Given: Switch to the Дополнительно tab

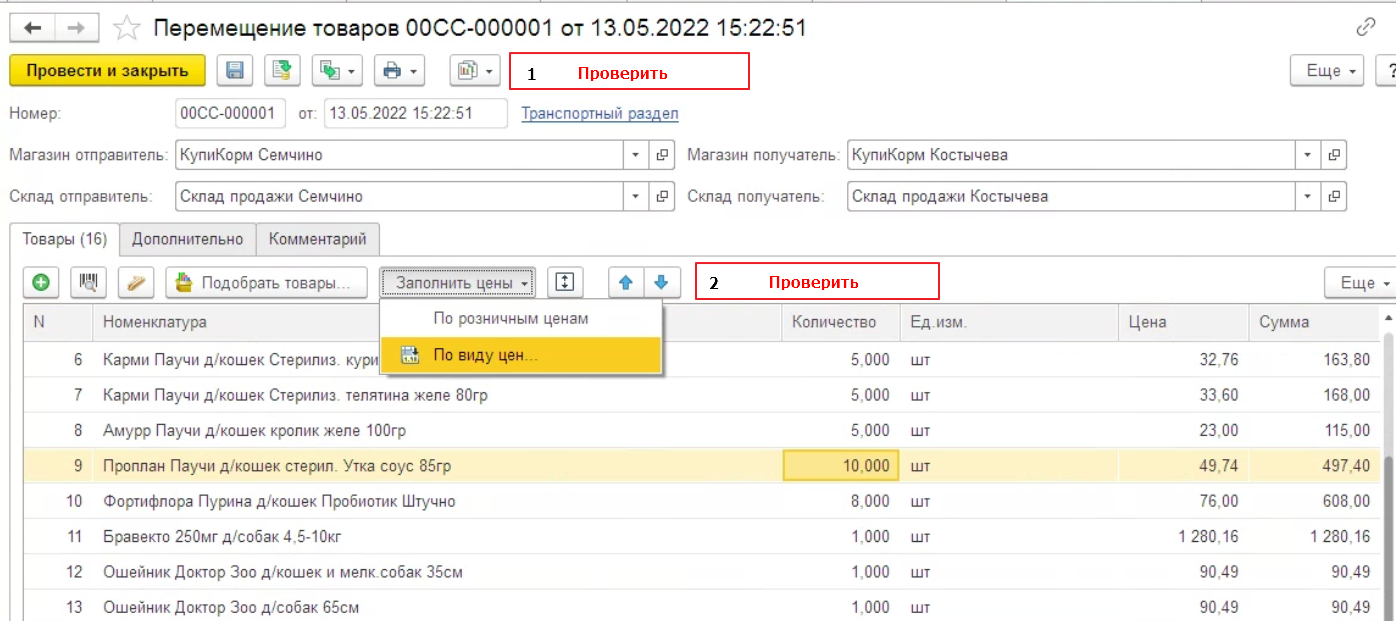Looking at the screenshot, I should click(x=188, y=240).
